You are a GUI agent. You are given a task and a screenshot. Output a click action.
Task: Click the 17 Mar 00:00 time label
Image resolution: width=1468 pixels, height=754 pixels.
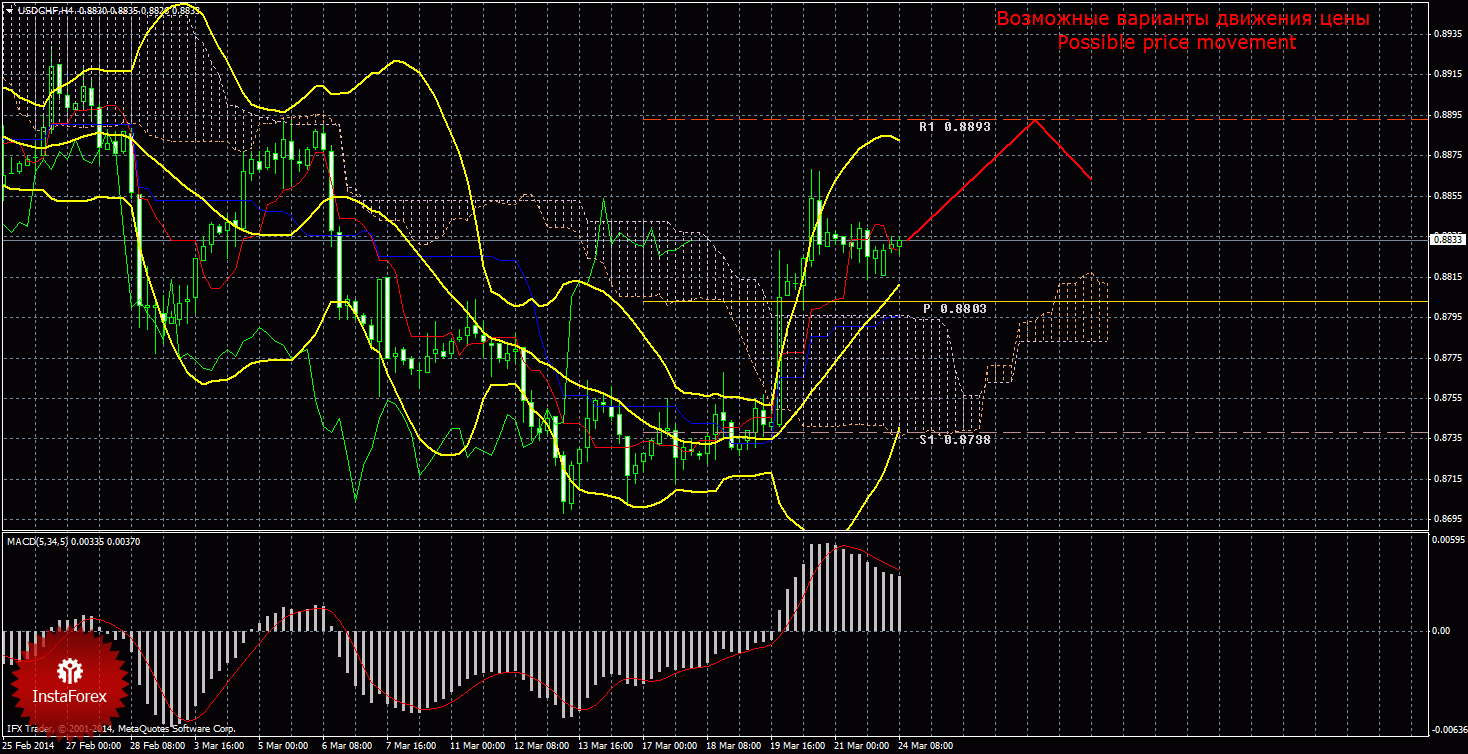coord(670,746)
